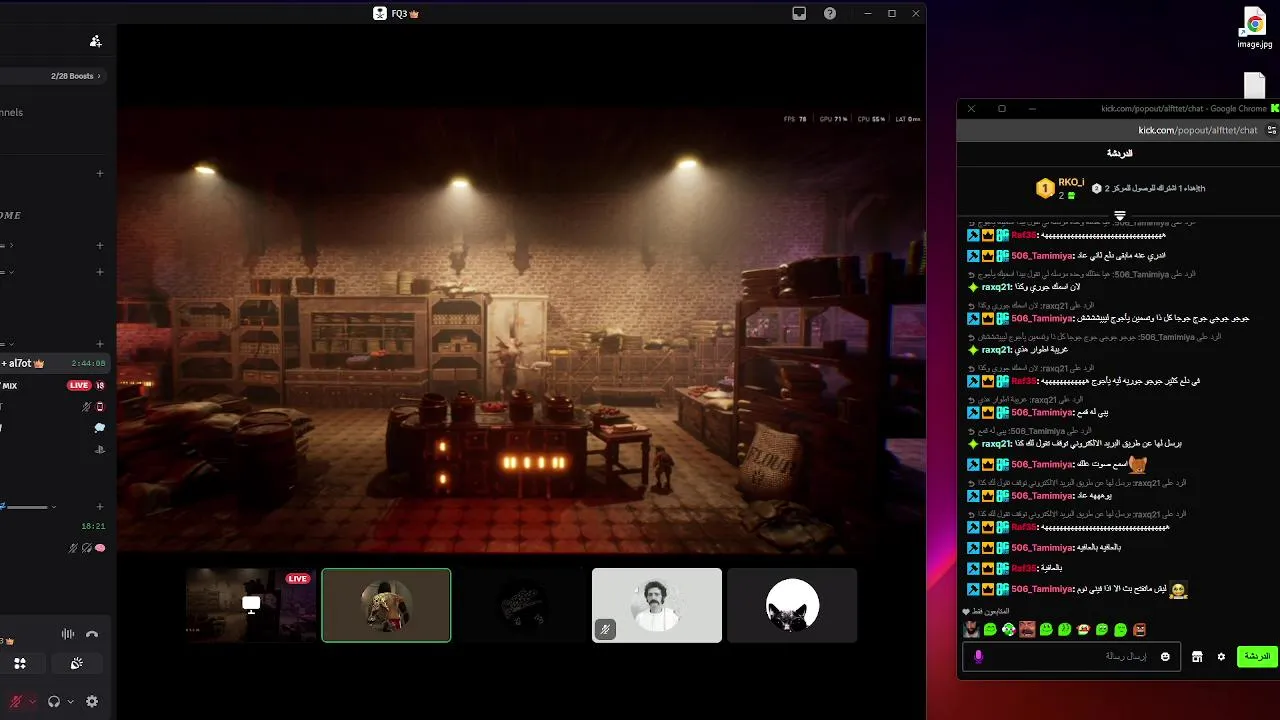Click the chat bubble icon beside voice user
This screenshot has width=1280, height=720.
click(x=100, y=428)
